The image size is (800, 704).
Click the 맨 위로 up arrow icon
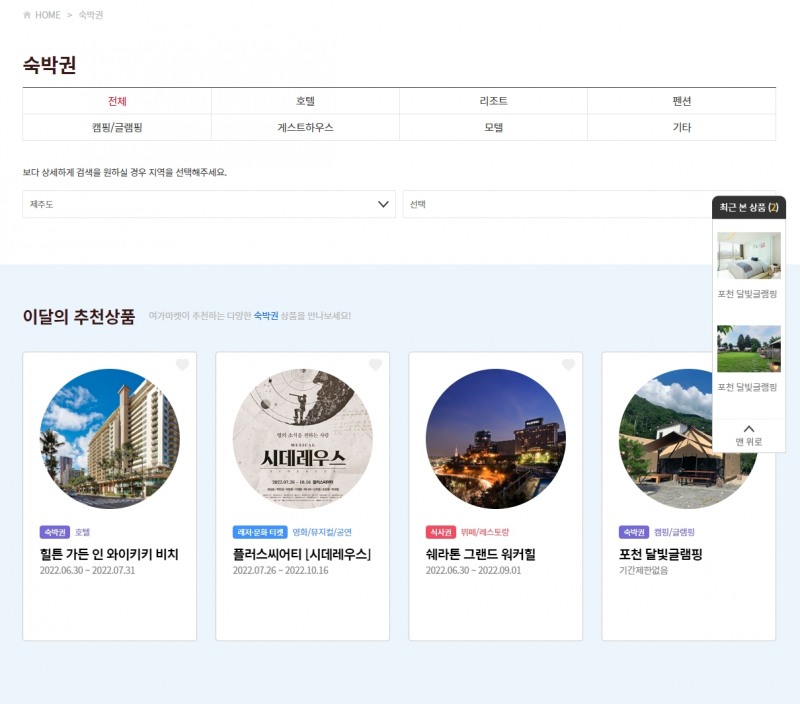coord(750,428)
